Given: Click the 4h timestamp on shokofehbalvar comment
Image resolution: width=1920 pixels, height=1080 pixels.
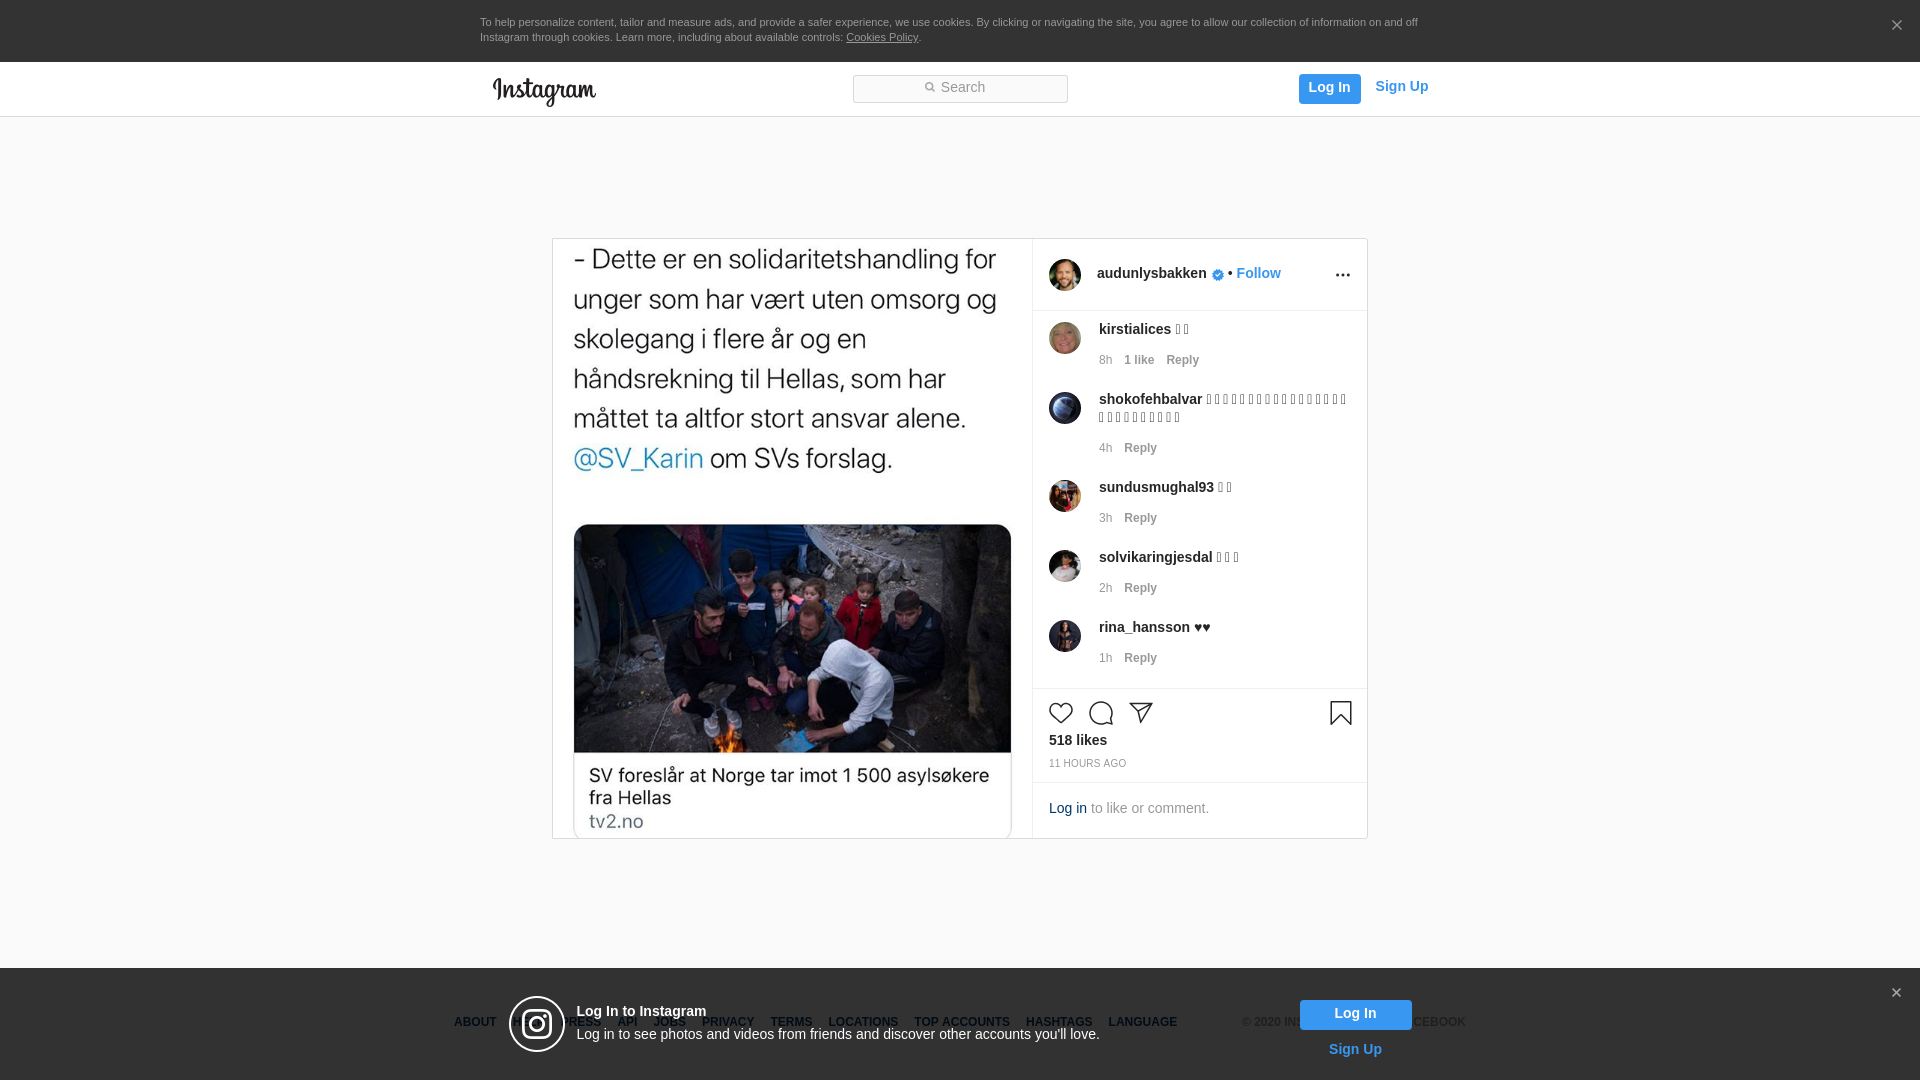Looking at the screenshot, I should [x=1105, y=448].
